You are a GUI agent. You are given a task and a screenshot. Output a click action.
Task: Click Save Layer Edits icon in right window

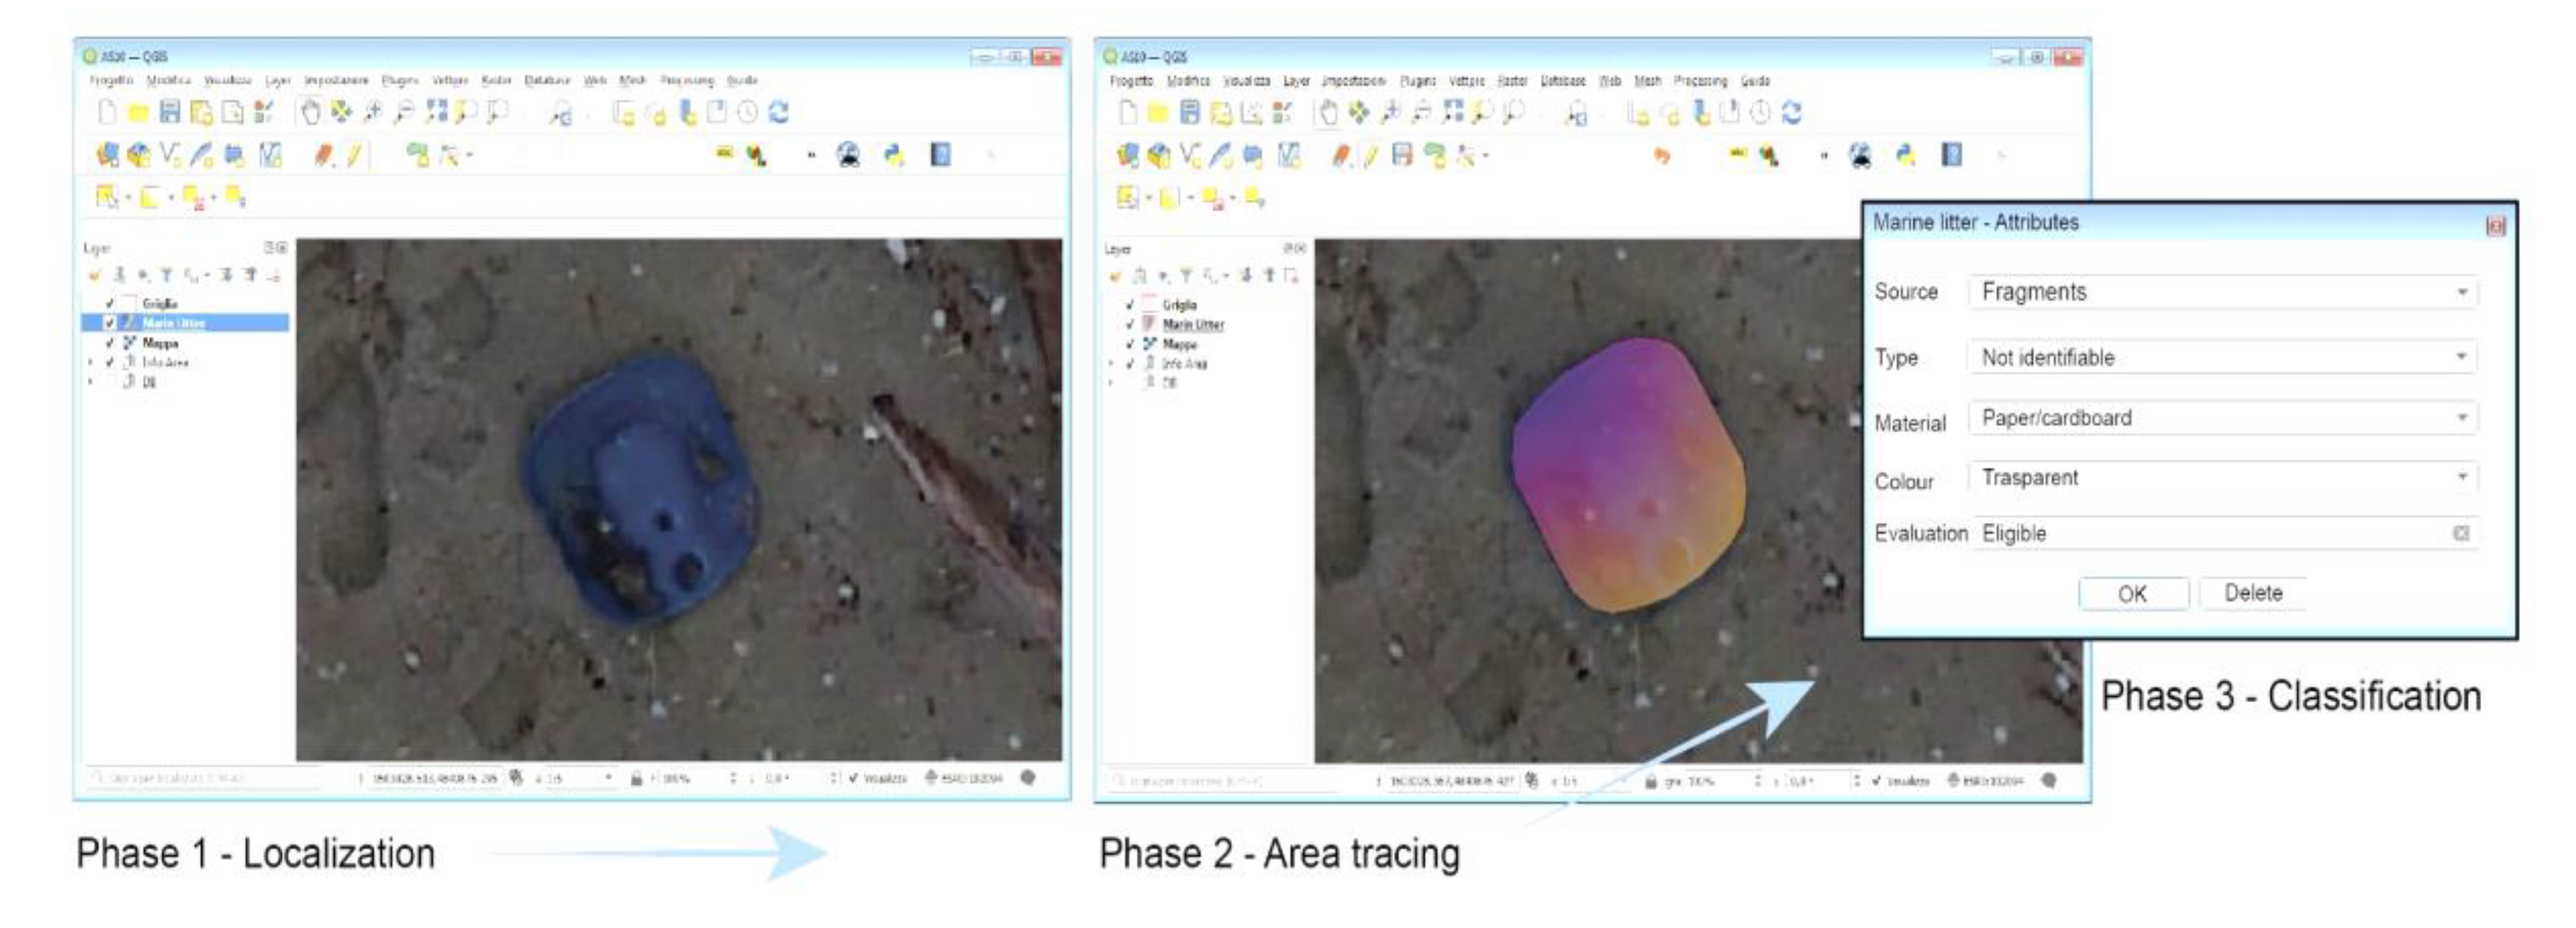[1402, 155]
